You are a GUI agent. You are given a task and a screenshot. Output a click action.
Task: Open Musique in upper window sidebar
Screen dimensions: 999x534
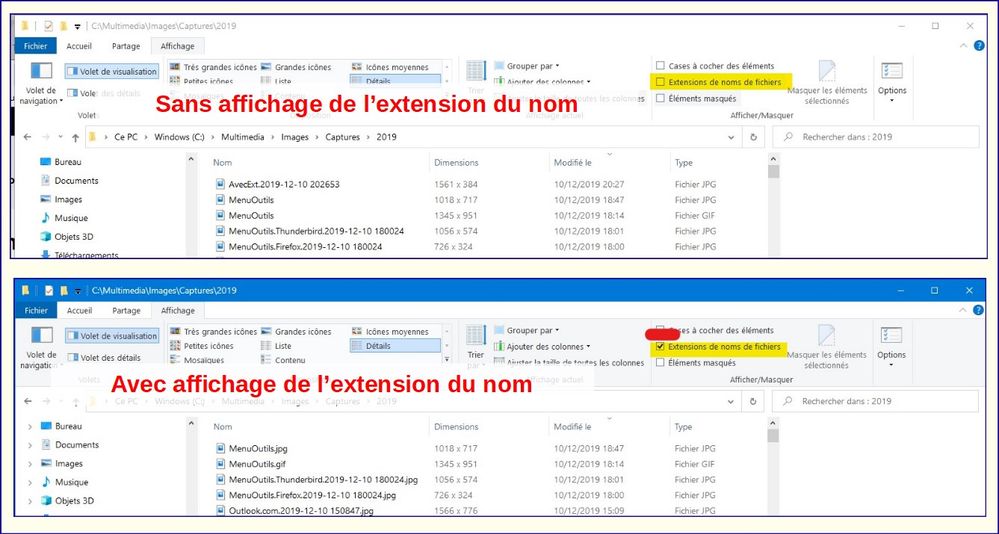64,218
